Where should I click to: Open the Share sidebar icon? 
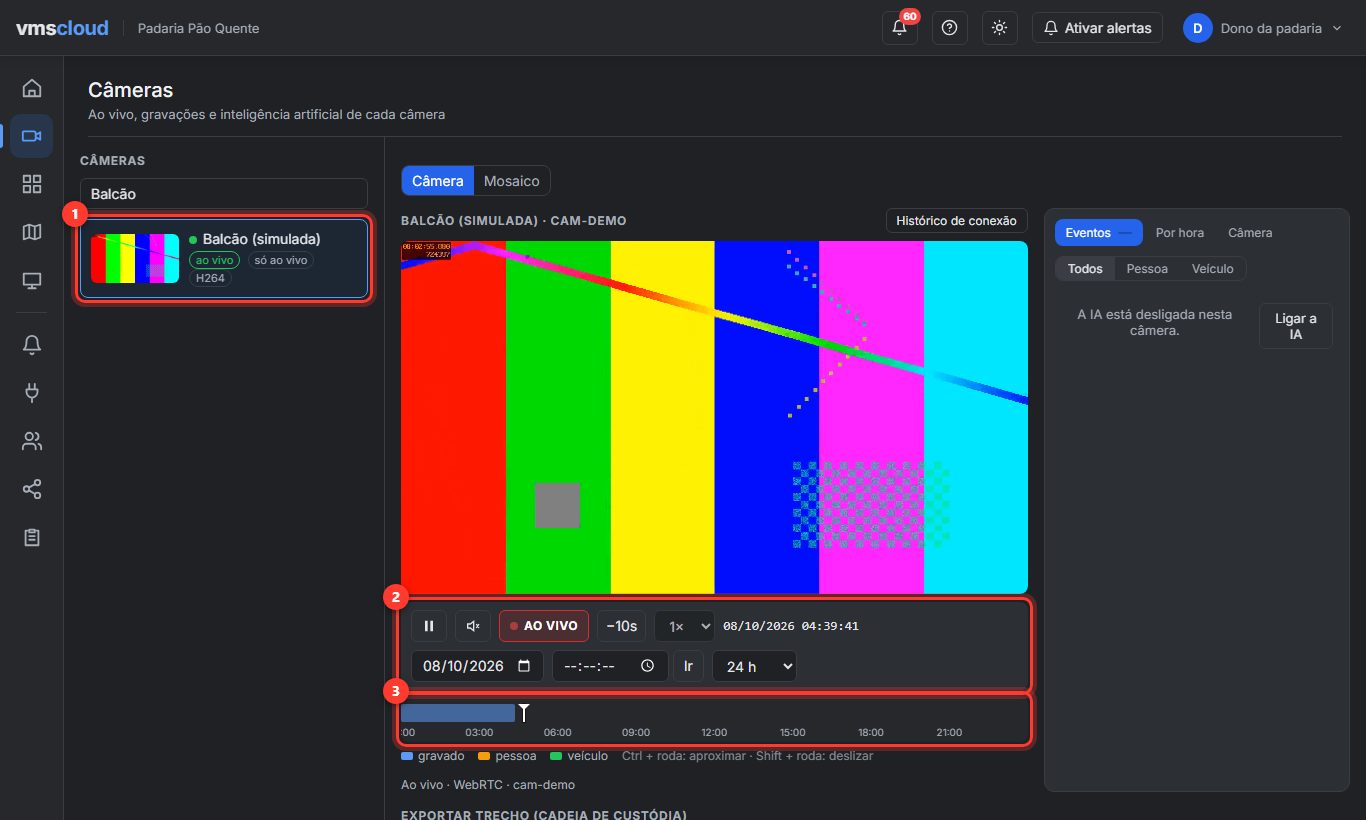coord(32,489)
